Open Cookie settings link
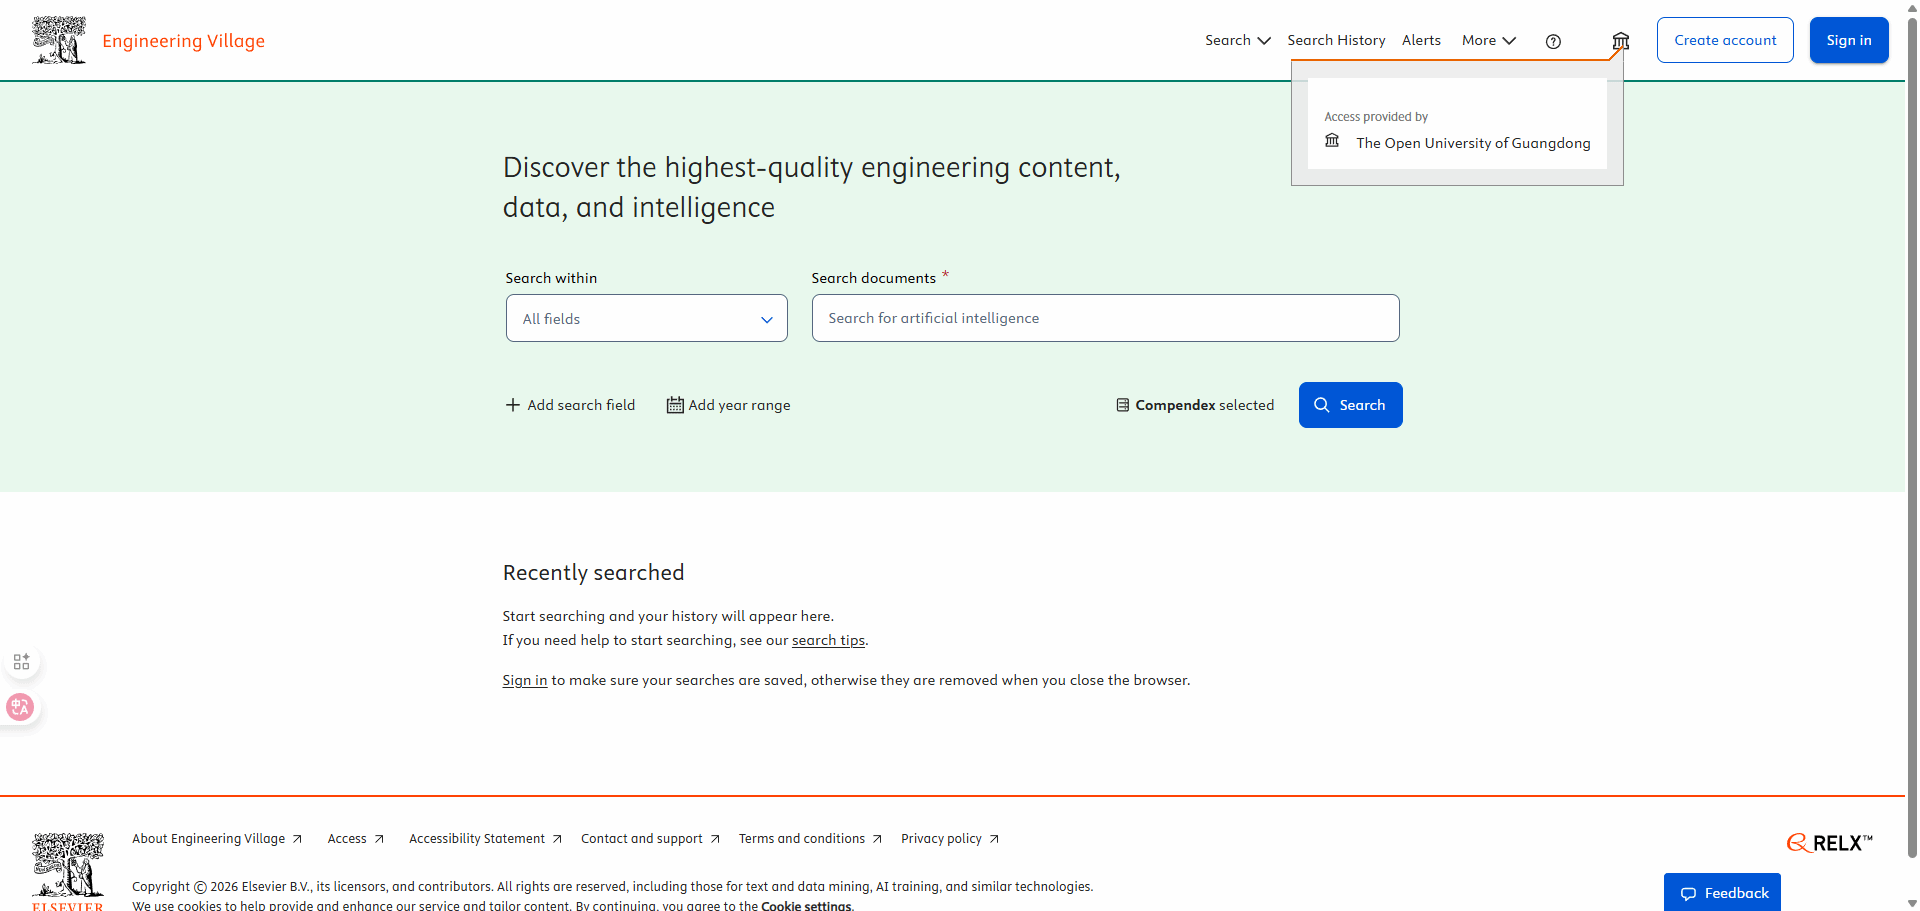Image resolution: width=1920 pixels, height=911 pixels. tap(806, 905)
